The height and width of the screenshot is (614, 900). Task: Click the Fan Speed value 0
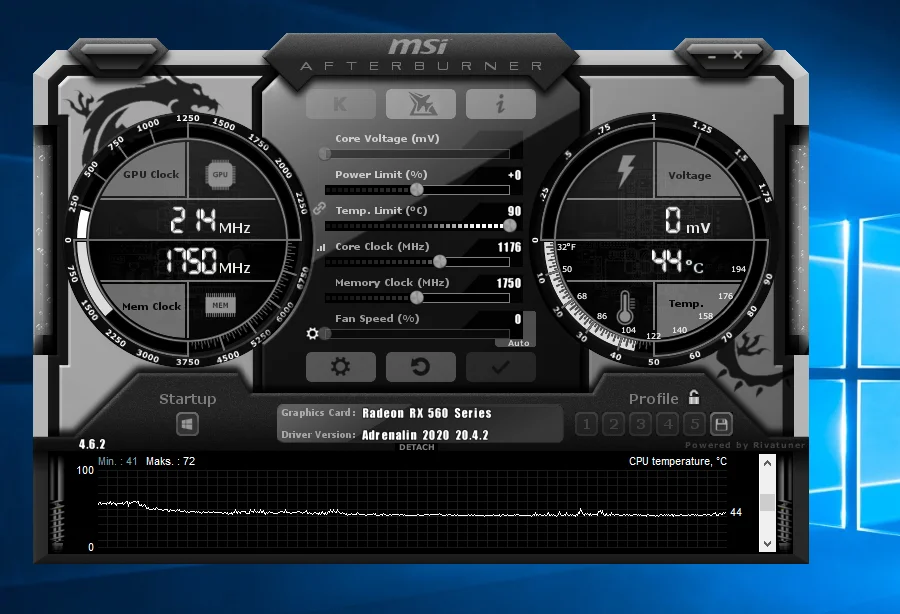[x=518, y=319]
